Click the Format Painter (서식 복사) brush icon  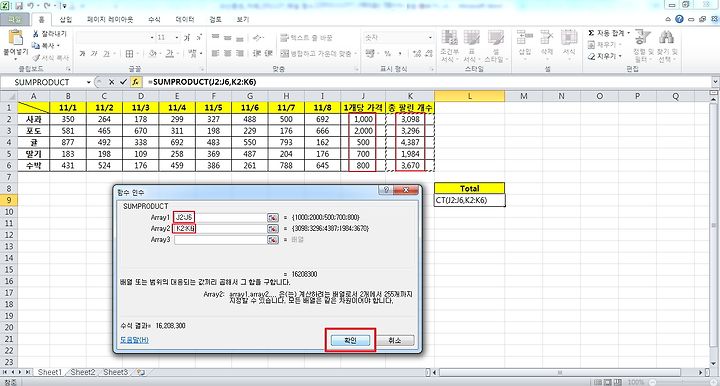(x=36, y=57)
